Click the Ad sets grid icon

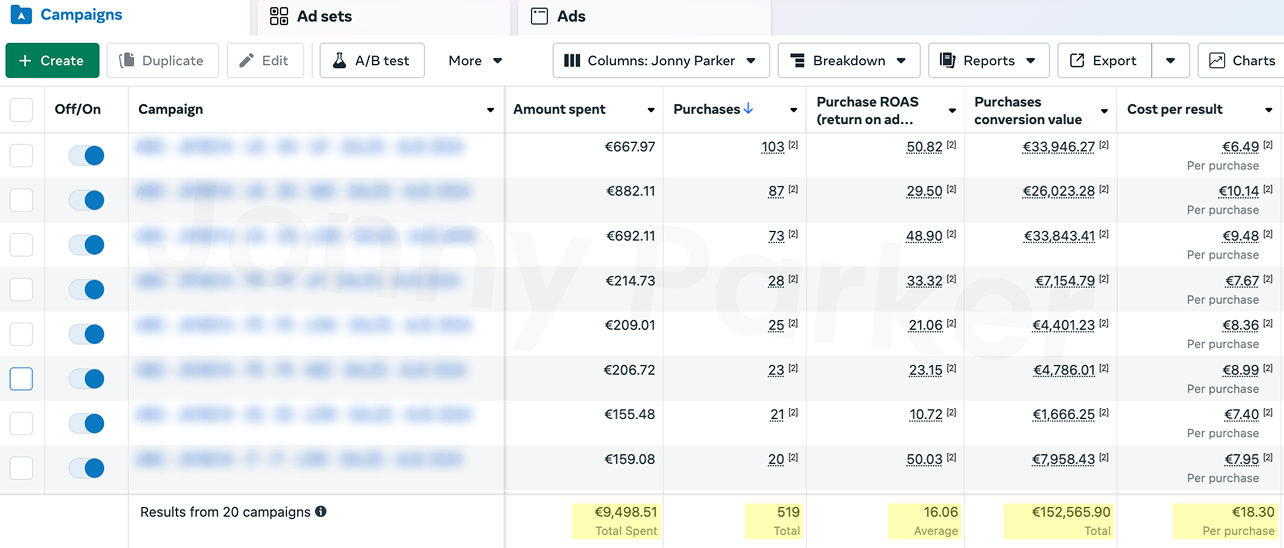tap(279, 16)
